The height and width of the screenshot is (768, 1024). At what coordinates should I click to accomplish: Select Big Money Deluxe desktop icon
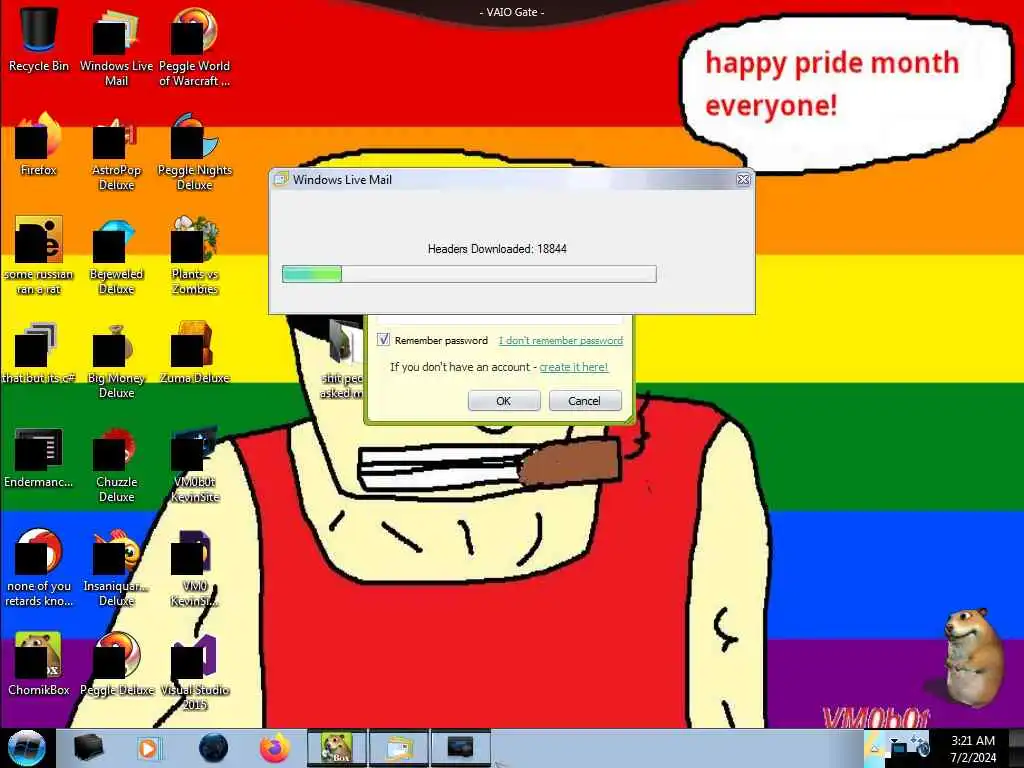[x=116, y=360]
